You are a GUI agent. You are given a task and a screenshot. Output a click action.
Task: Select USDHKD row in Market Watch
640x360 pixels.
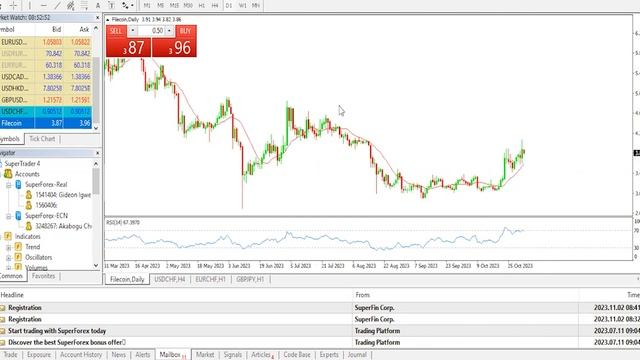(x=46, y=88)
